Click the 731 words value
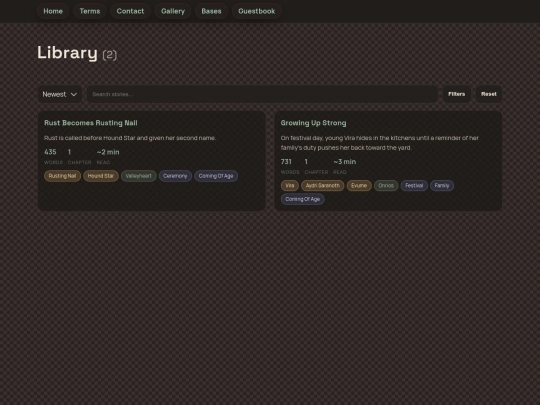 pos(286,162)
